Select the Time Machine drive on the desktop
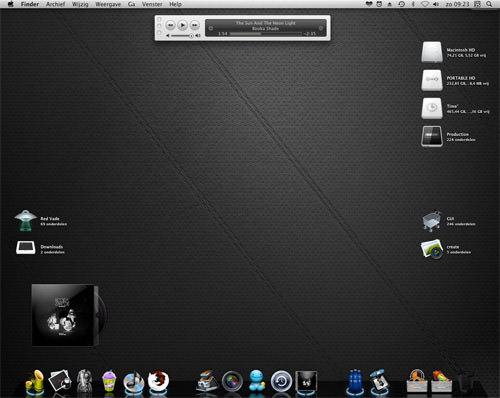 (432, 108)
